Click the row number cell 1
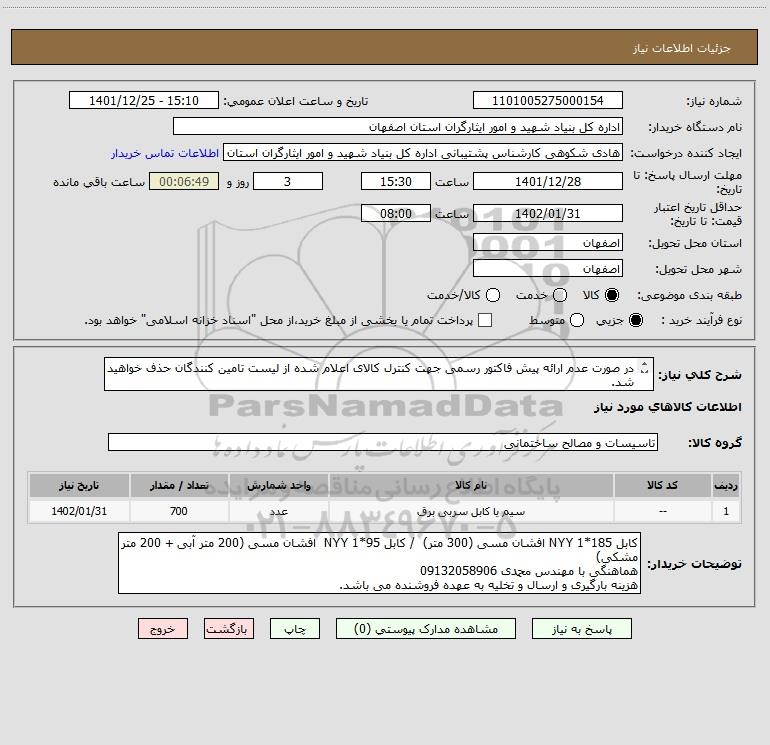 (x=726, y=511)
